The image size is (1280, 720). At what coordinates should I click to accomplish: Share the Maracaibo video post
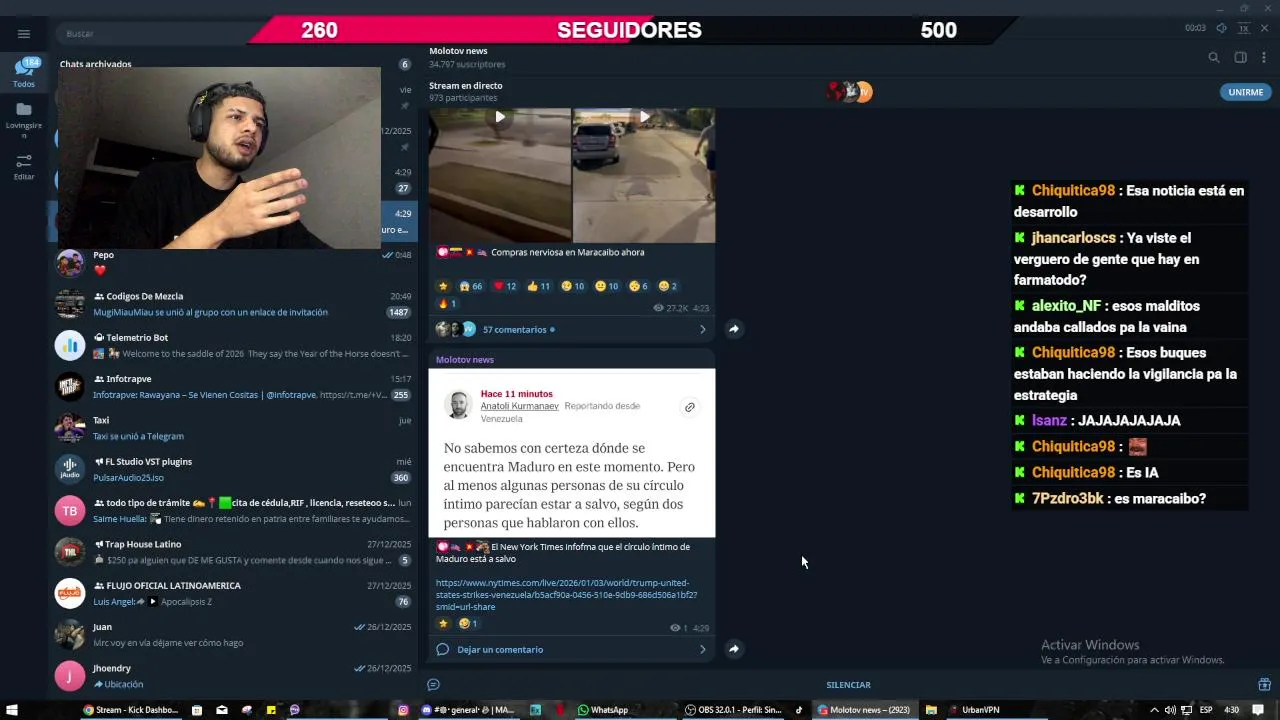[x=733, y=329]
